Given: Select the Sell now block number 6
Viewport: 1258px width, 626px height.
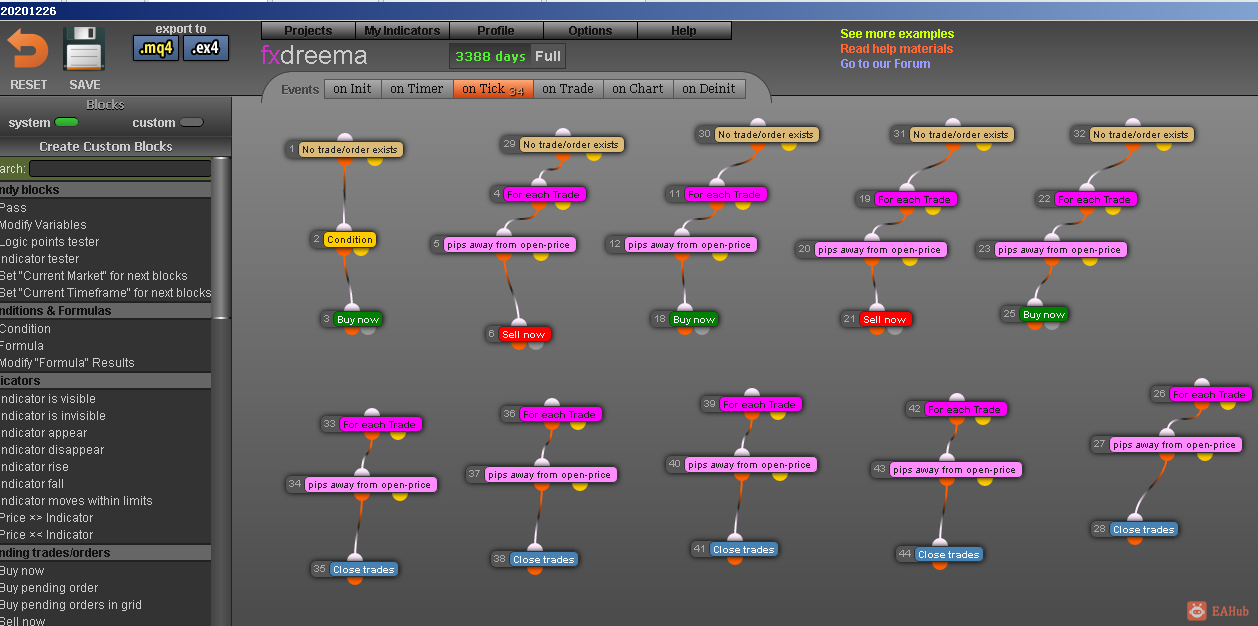Looking at the screenshot, I should 524,334.
